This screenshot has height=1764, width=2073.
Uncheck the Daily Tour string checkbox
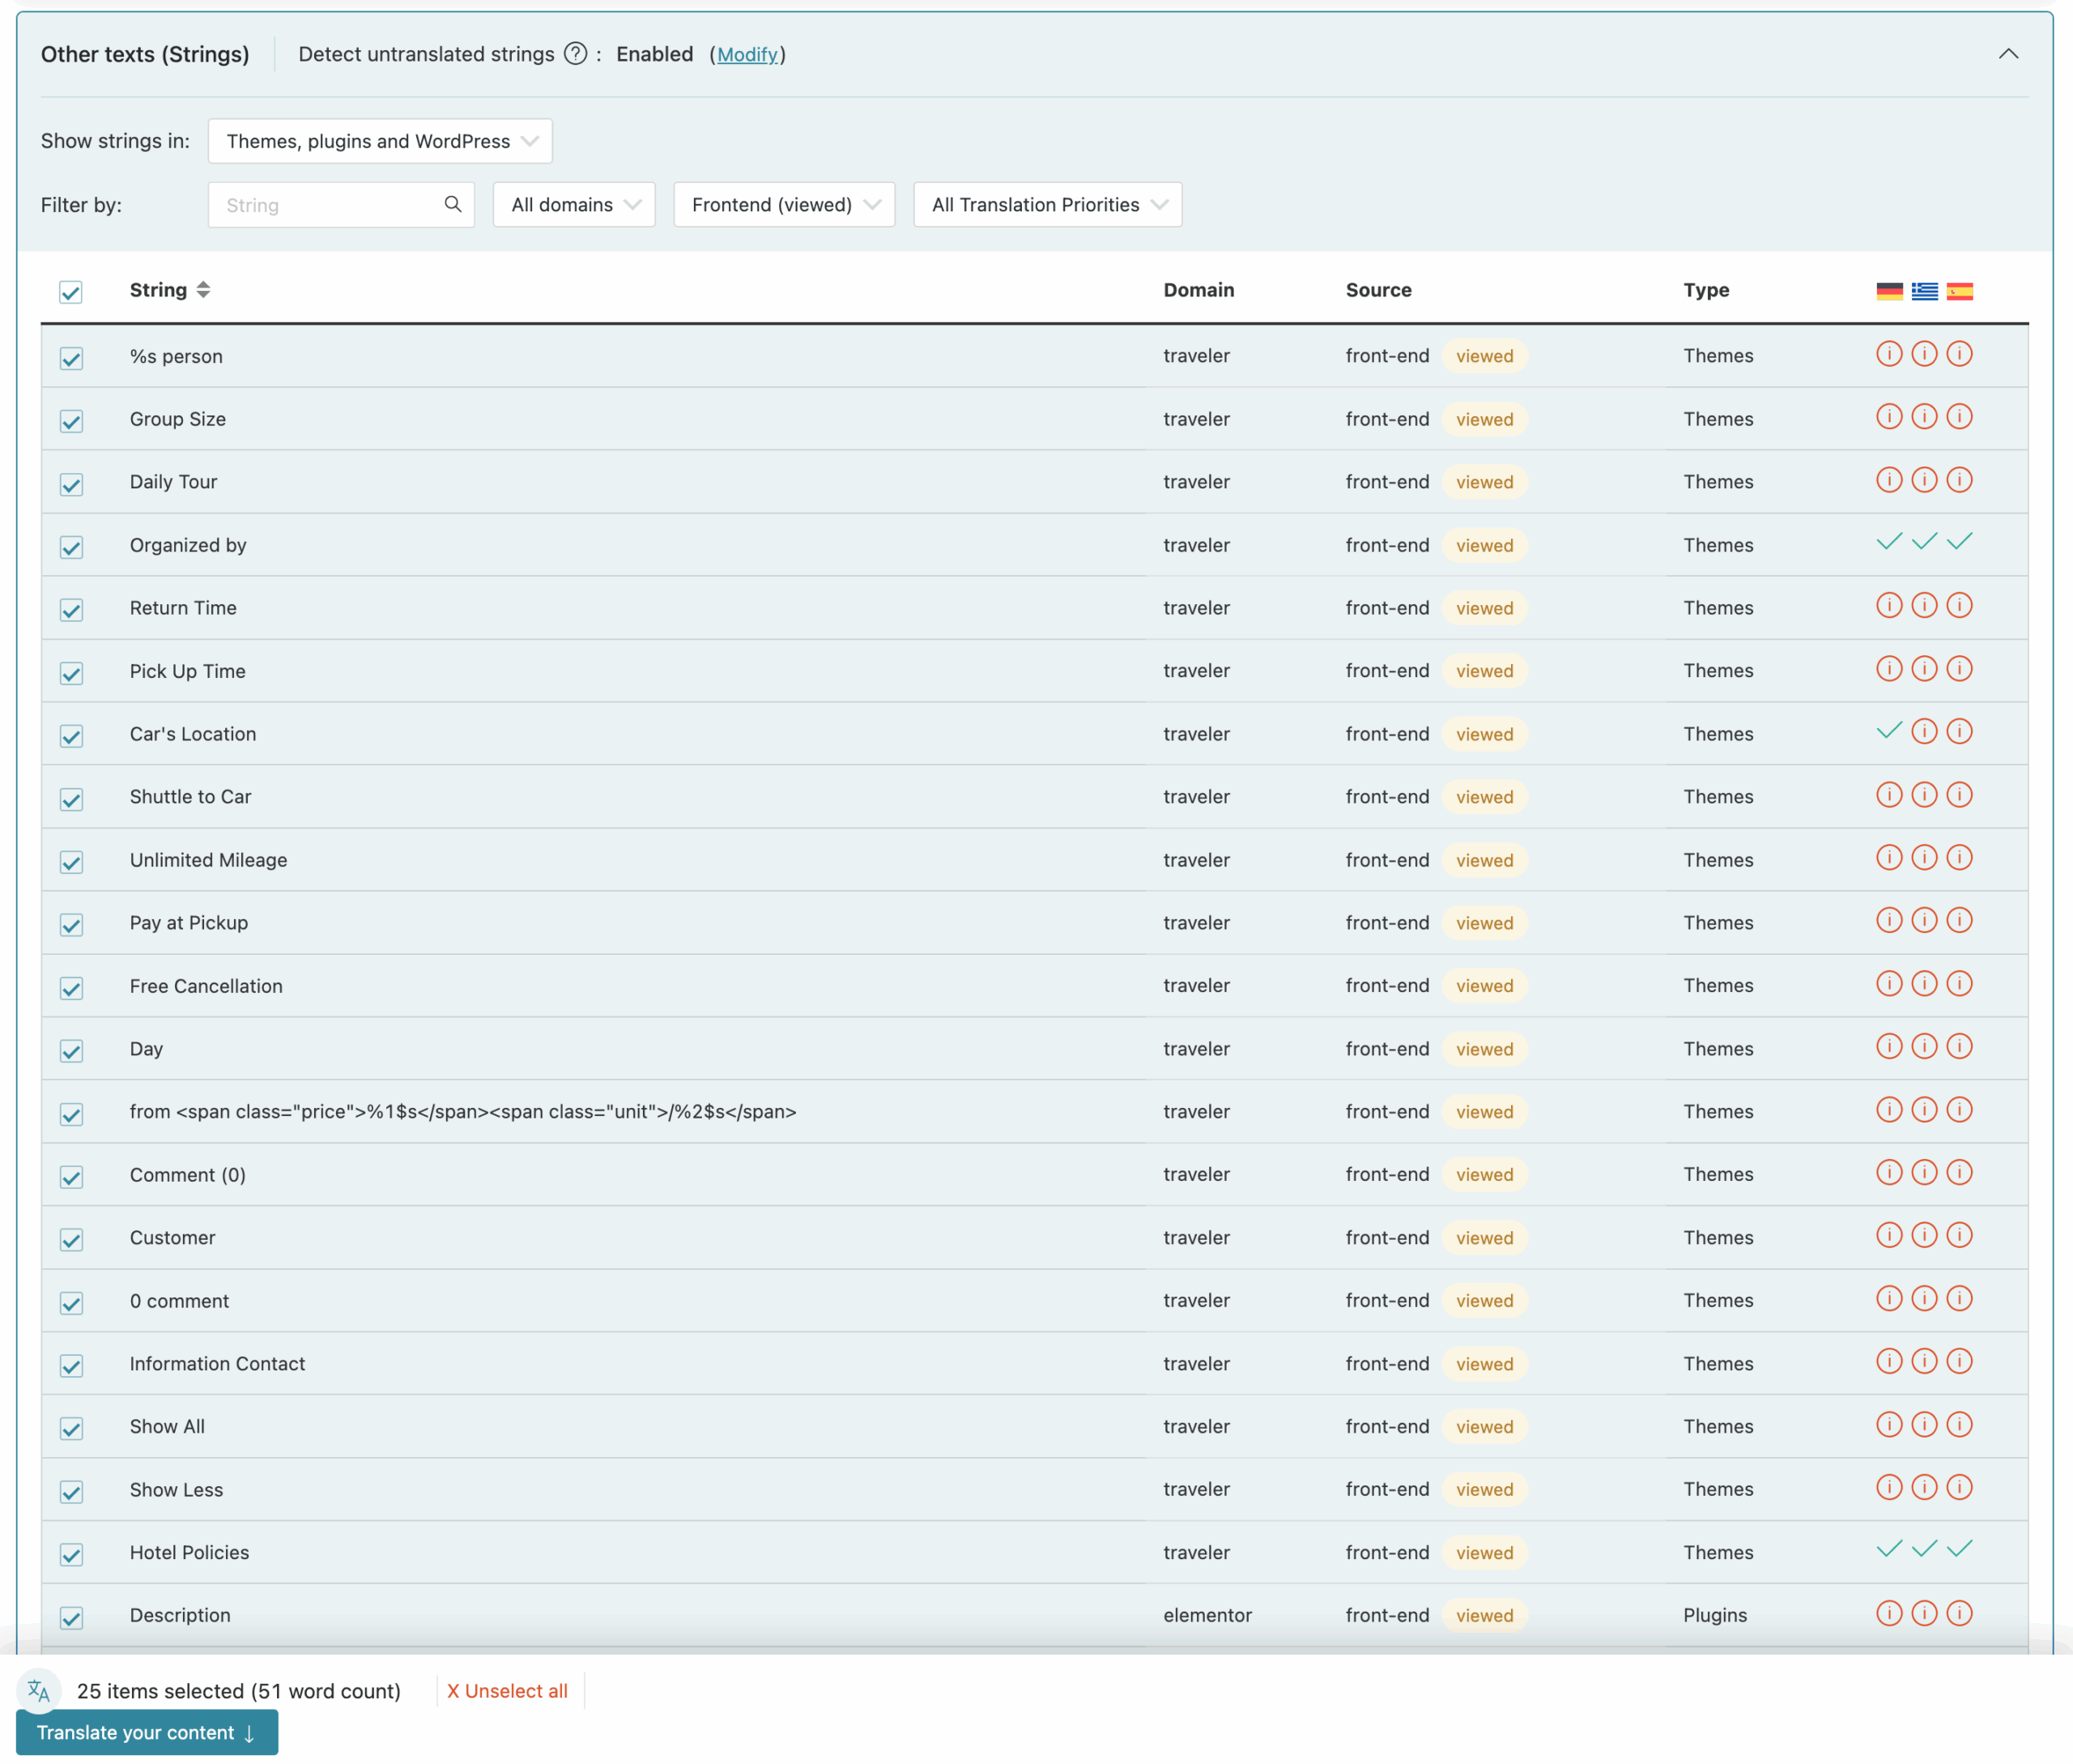pos(71,485)
